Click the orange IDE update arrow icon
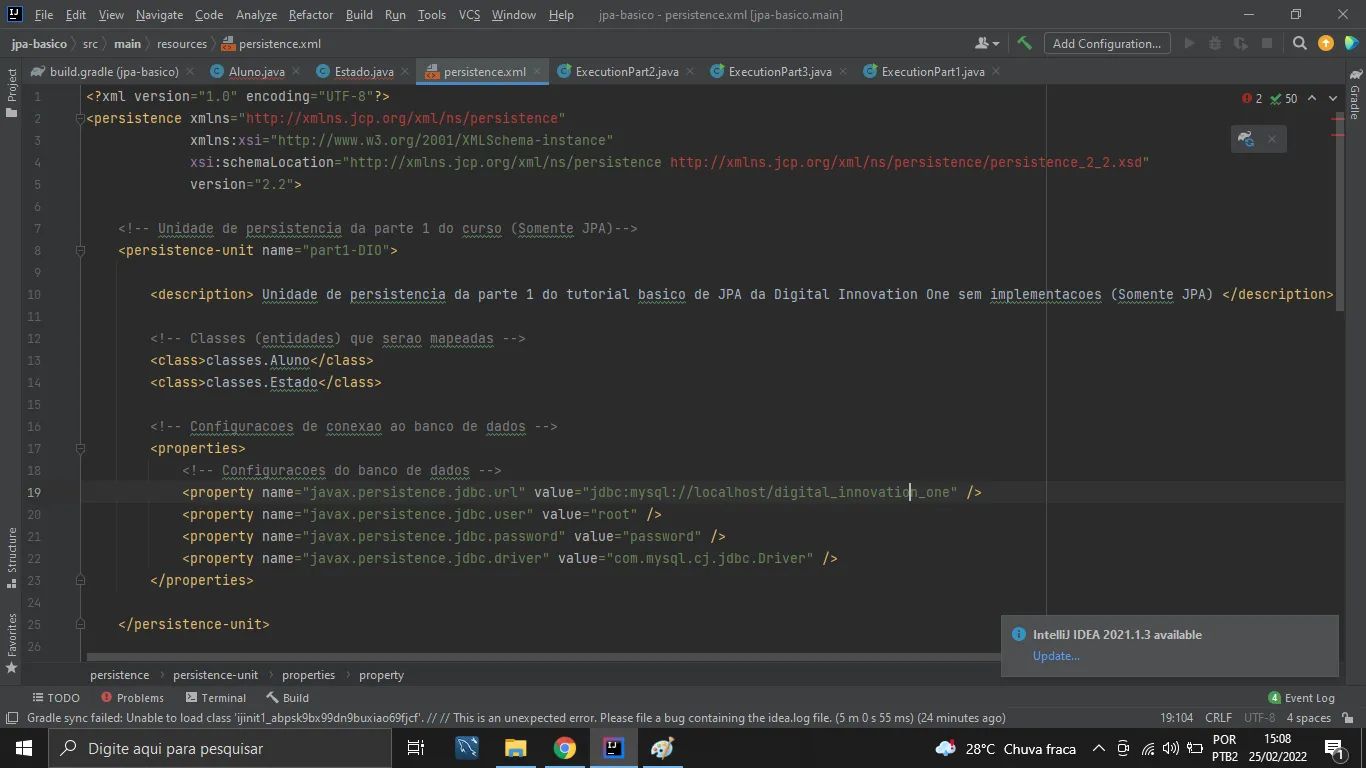Screen dimensions: 1366x768 pos(1326,43)
